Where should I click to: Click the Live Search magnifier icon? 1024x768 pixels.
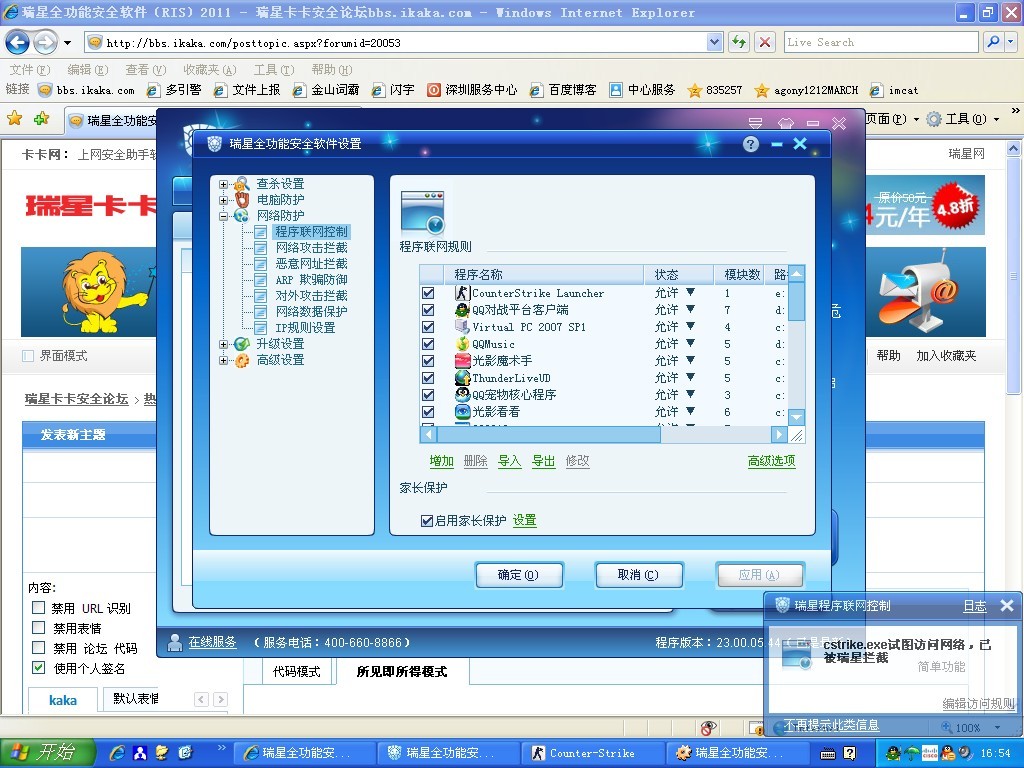(x=993, y=42)
